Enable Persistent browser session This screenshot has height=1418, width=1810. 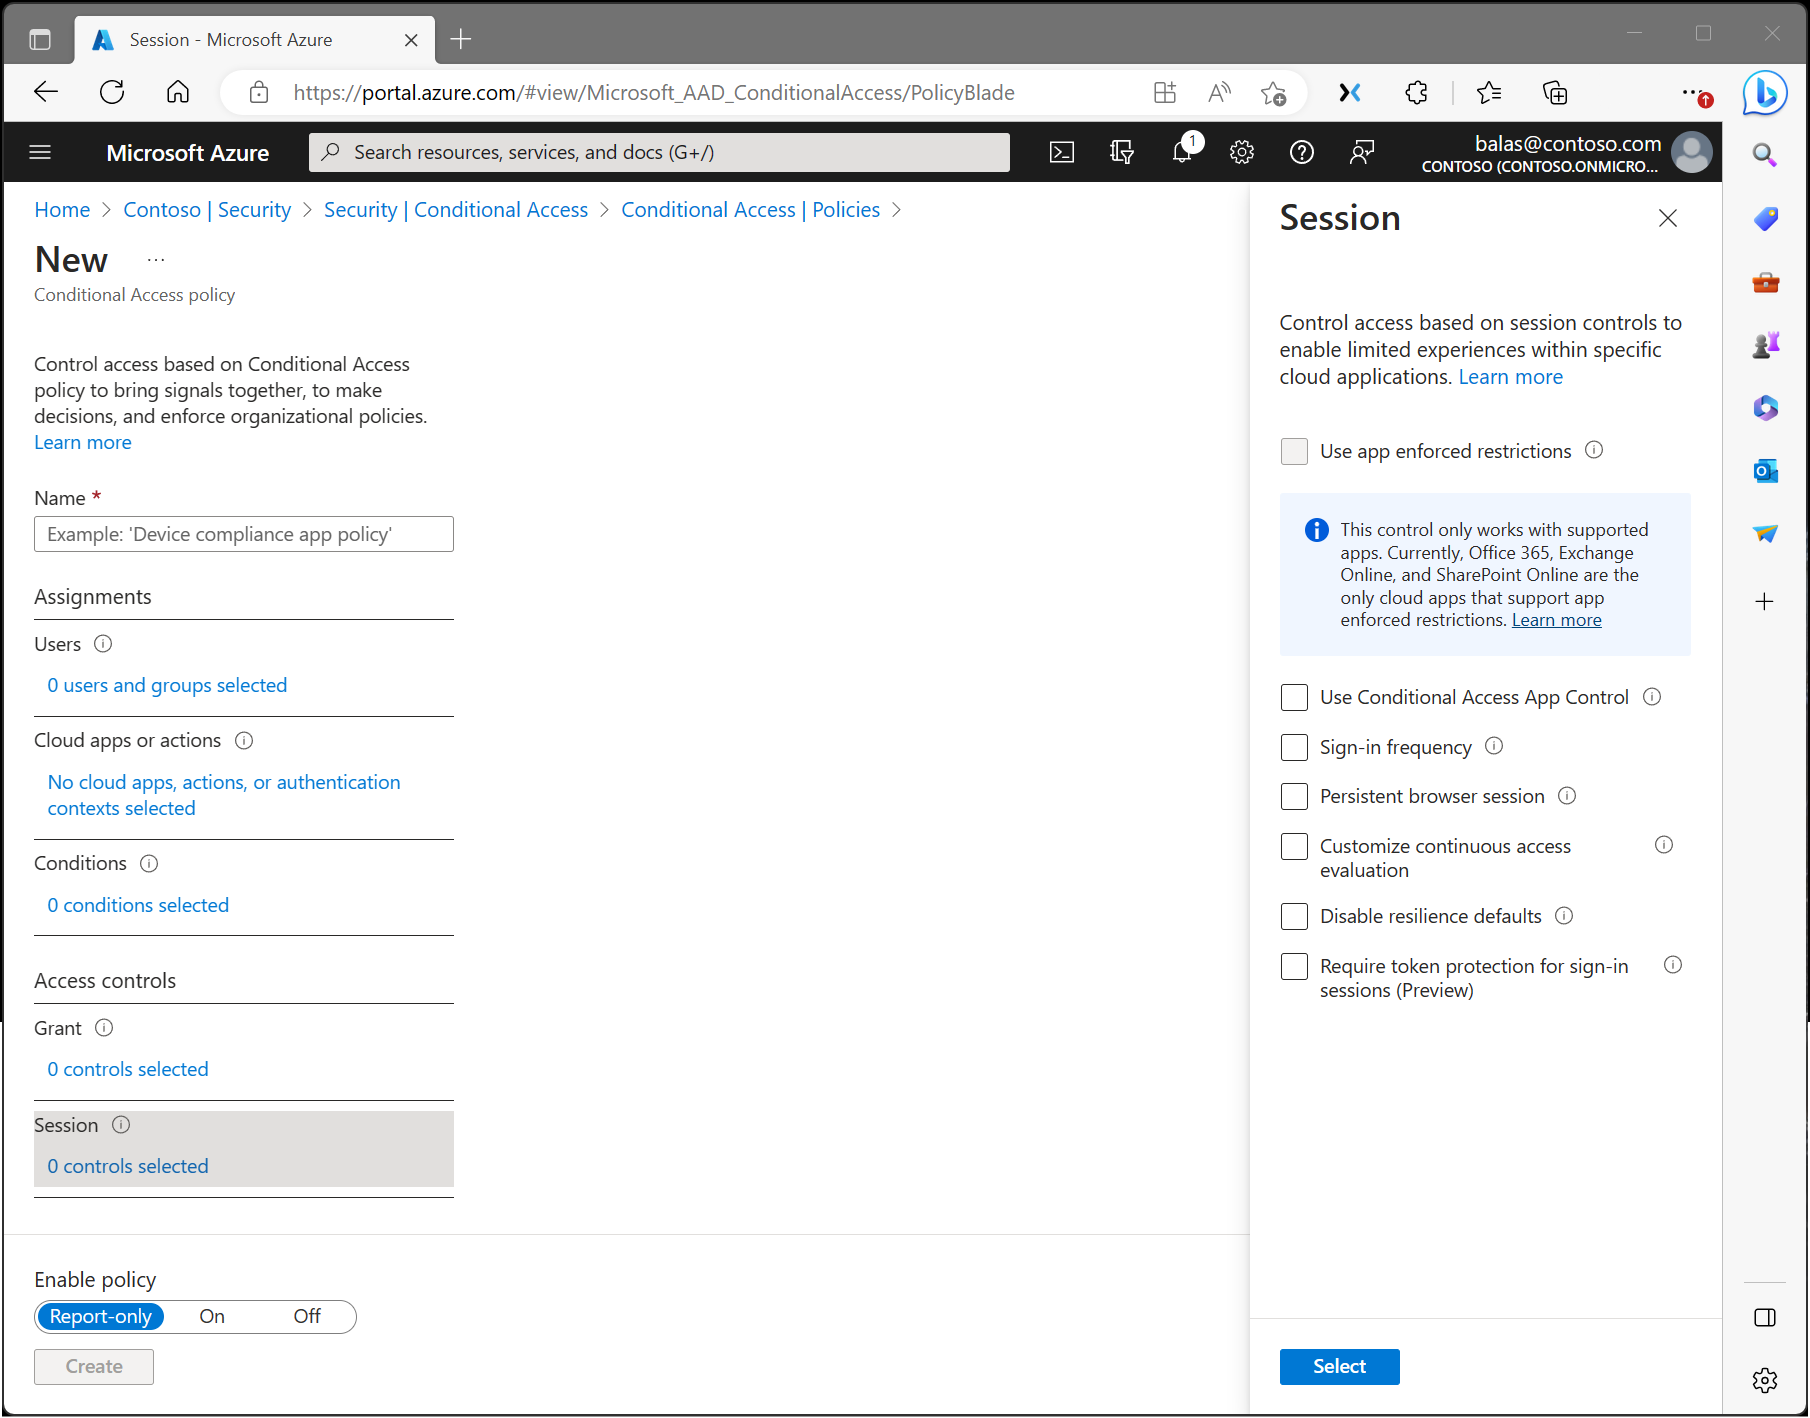coord(1294,796)
